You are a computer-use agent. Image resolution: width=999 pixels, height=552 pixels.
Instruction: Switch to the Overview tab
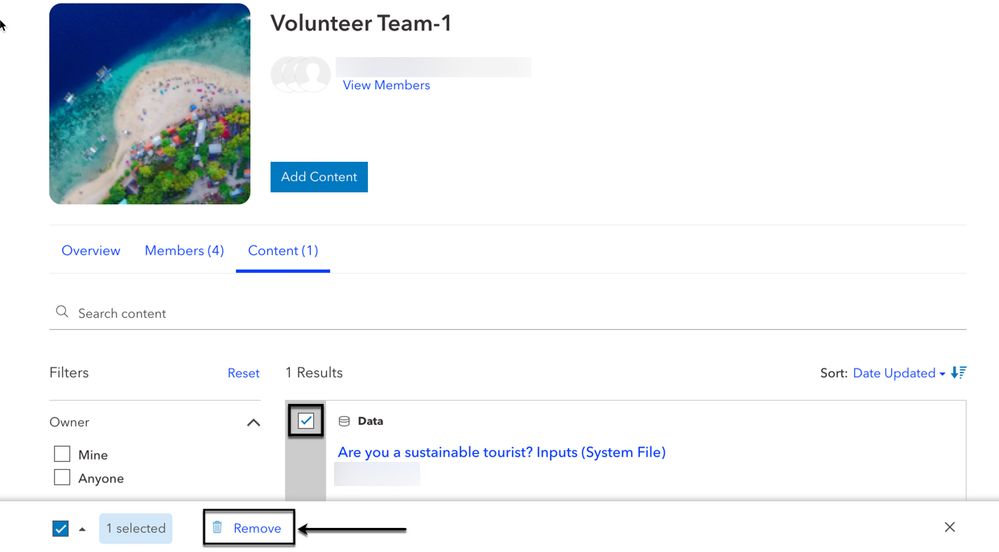(x=91, y=250)
